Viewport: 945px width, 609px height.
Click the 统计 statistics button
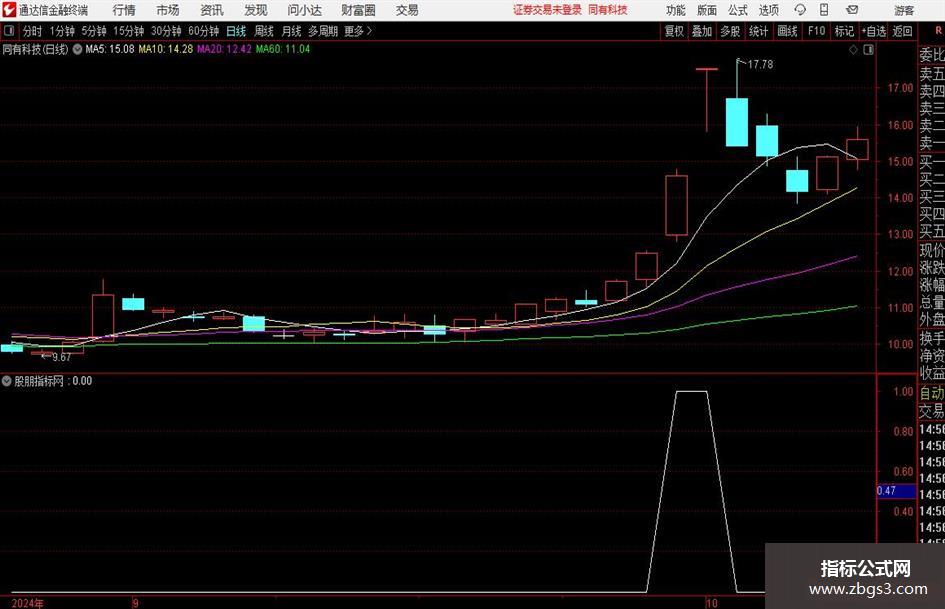(758, 31)
